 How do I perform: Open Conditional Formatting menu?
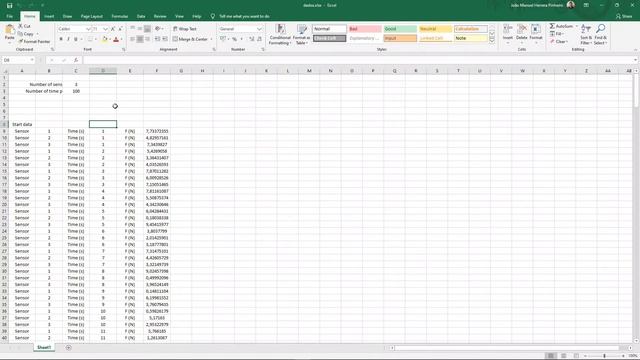[x=280, y=35]
